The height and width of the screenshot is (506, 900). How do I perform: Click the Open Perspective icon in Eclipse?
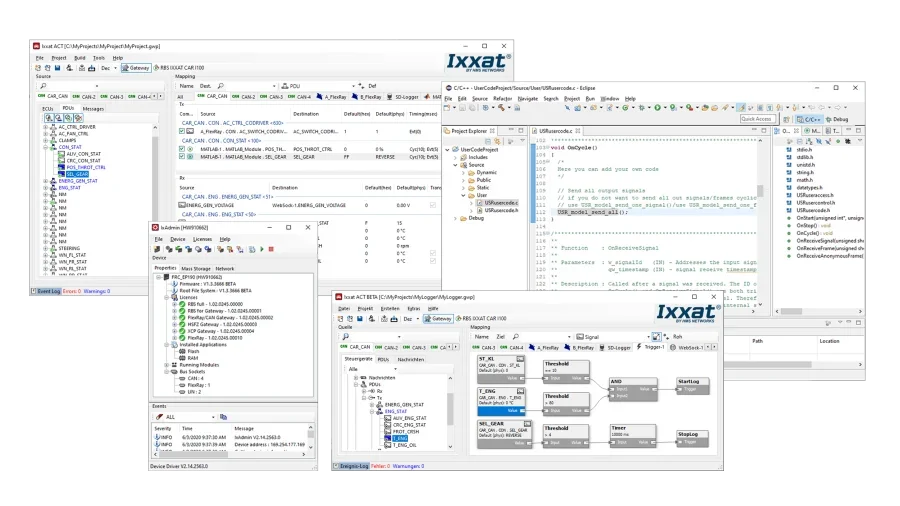(x=786, y=119)
